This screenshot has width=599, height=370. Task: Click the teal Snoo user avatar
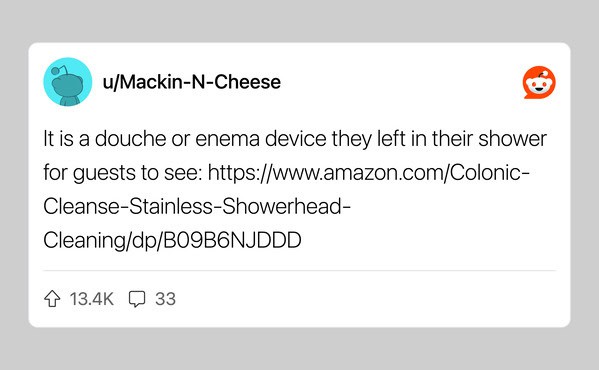pyautogui.click(x=68, y=82)
